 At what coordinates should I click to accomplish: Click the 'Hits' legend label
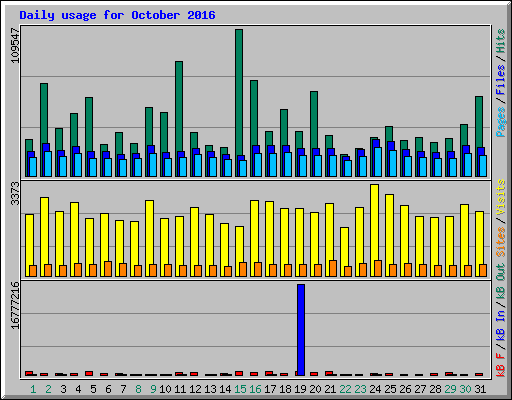pos(501,41)
